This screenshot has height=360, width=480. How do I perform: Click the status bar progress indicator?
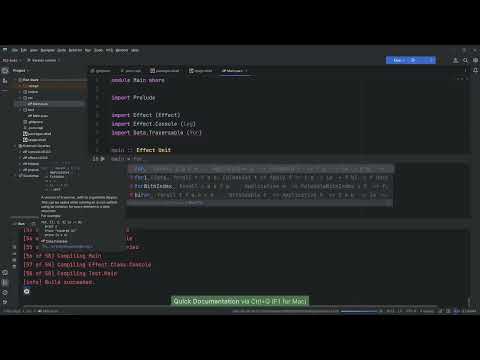tap(359, 311)
